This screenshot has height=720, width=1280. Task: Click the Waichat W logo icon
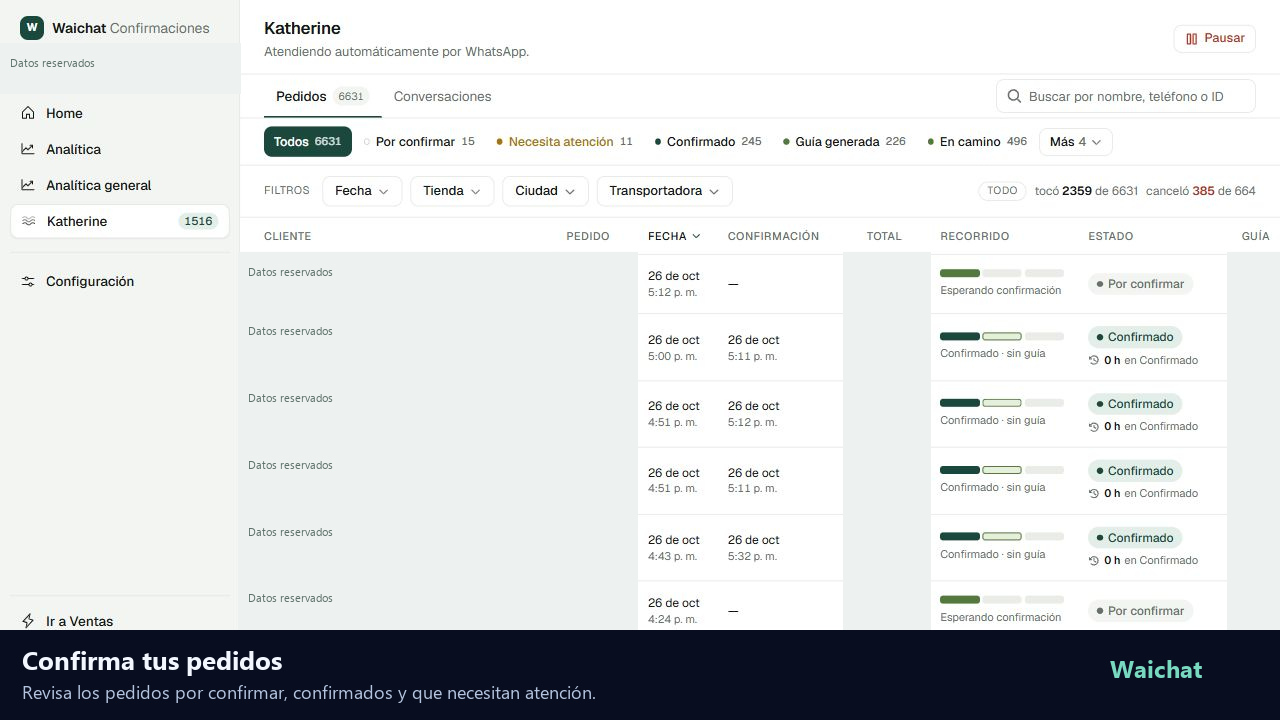pyautogui.click(x=32, y=27)
